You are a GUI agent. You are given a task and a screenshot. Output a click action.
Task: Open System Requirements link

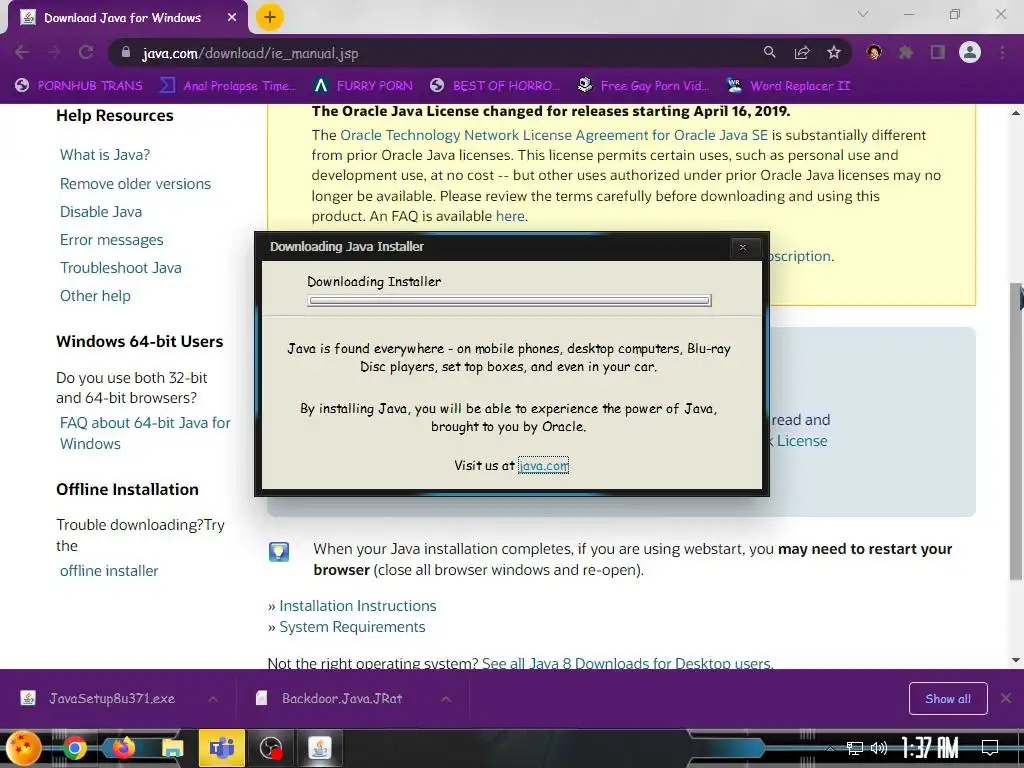[x=352, y=627]
